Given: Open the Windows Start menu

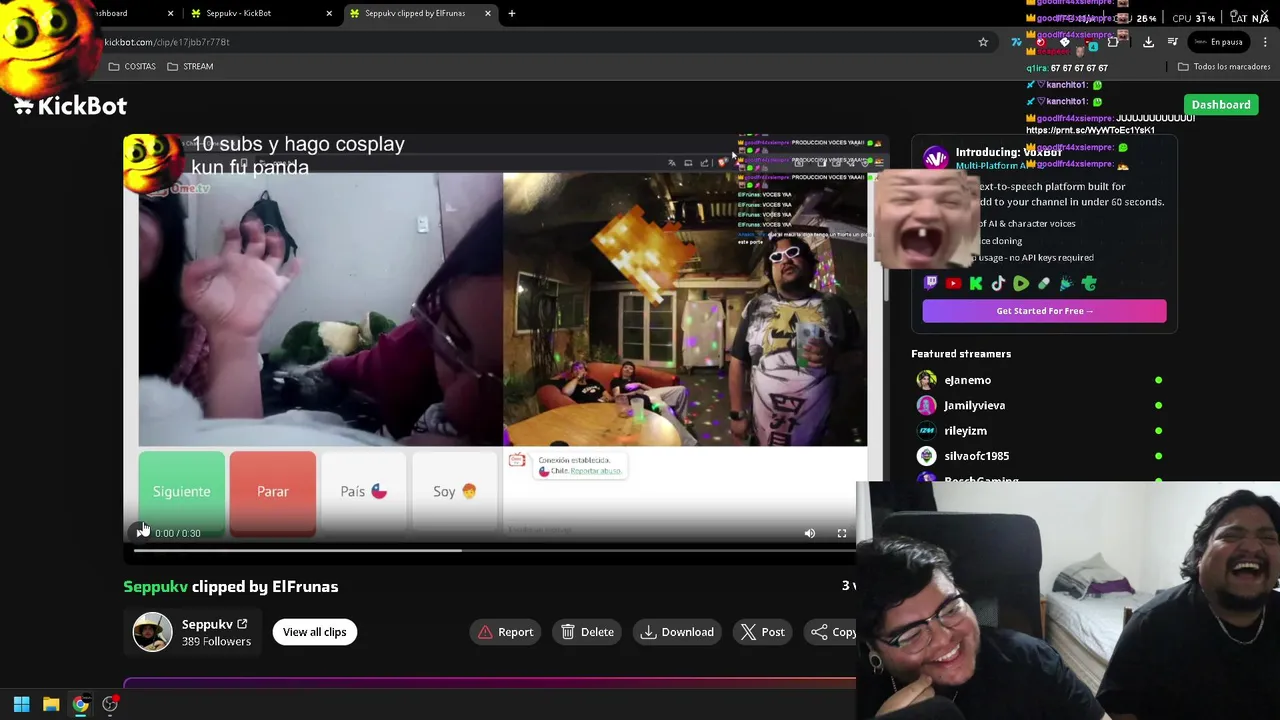Looking at the screenshot, I should (21, 704).
